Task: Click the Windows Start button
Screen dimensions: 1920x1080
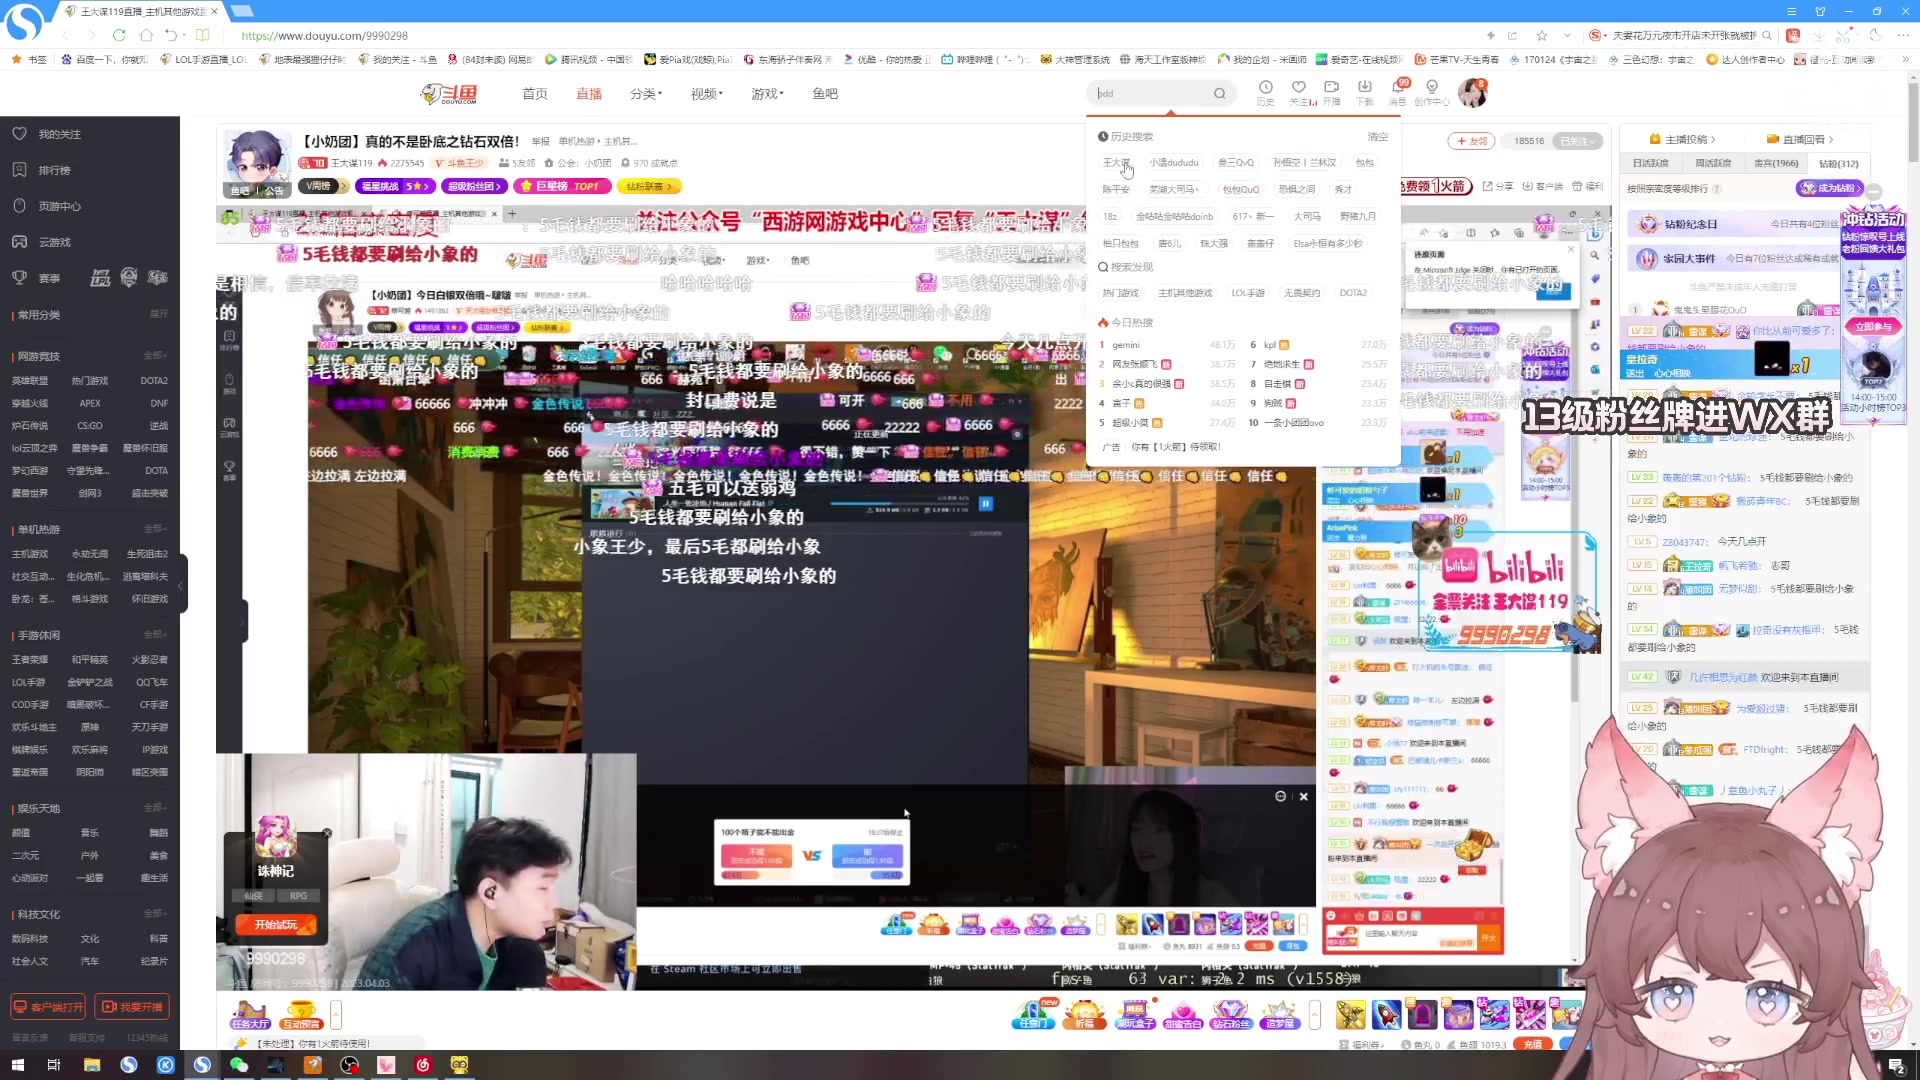Action: (x=17, y=1065)
